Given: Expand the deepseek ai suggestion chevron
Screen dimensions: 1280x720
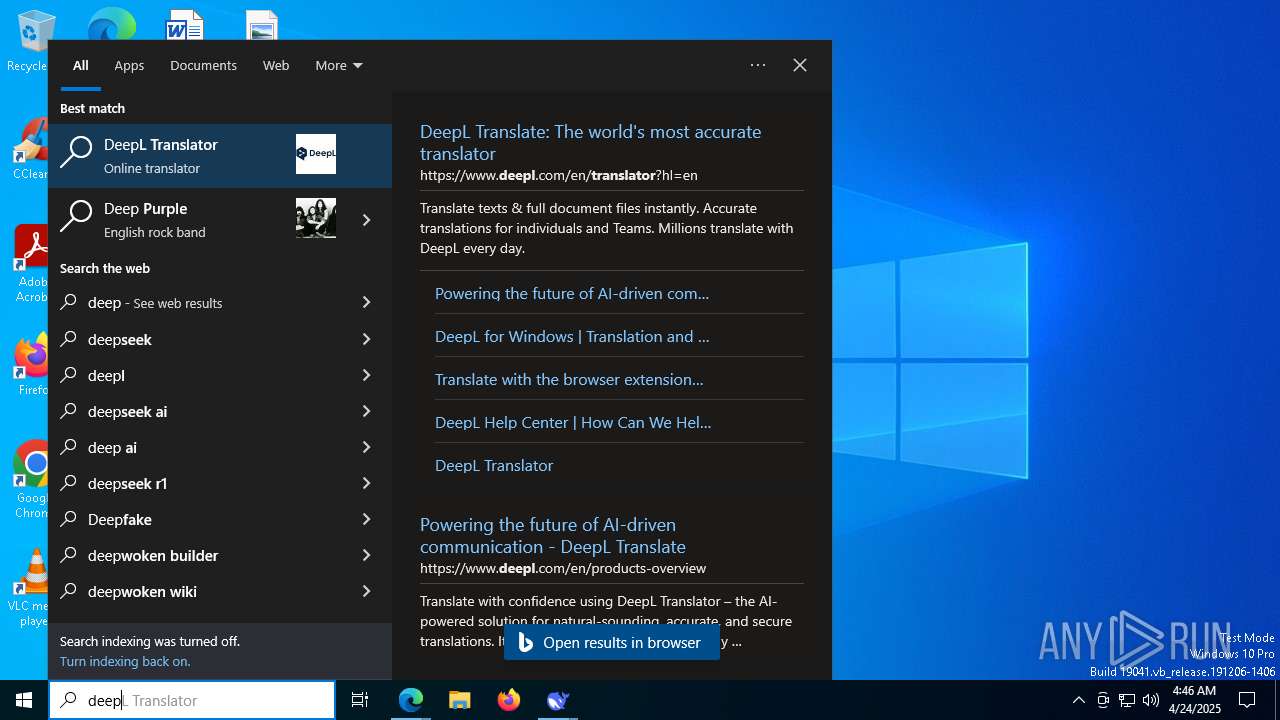Looking at the screenshot, I should (366, 411).
